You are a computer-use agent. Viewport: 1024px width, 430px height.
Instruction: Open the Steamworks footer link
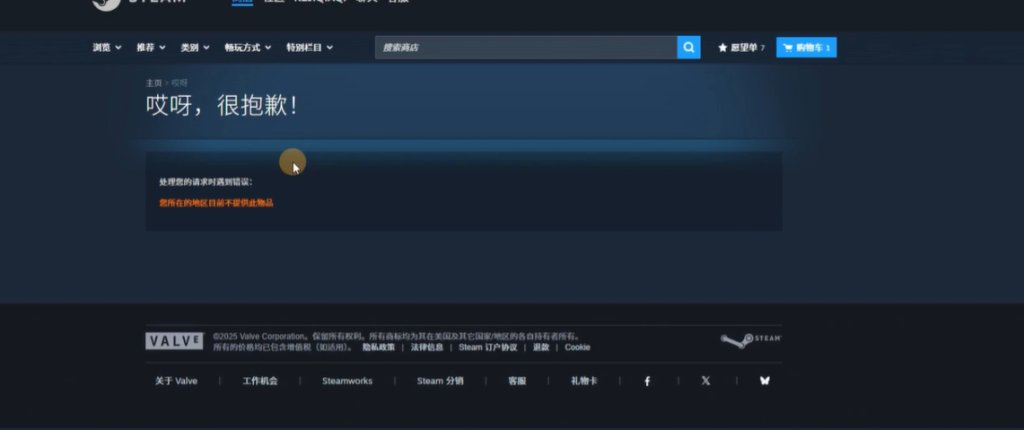tap(347, 381)
